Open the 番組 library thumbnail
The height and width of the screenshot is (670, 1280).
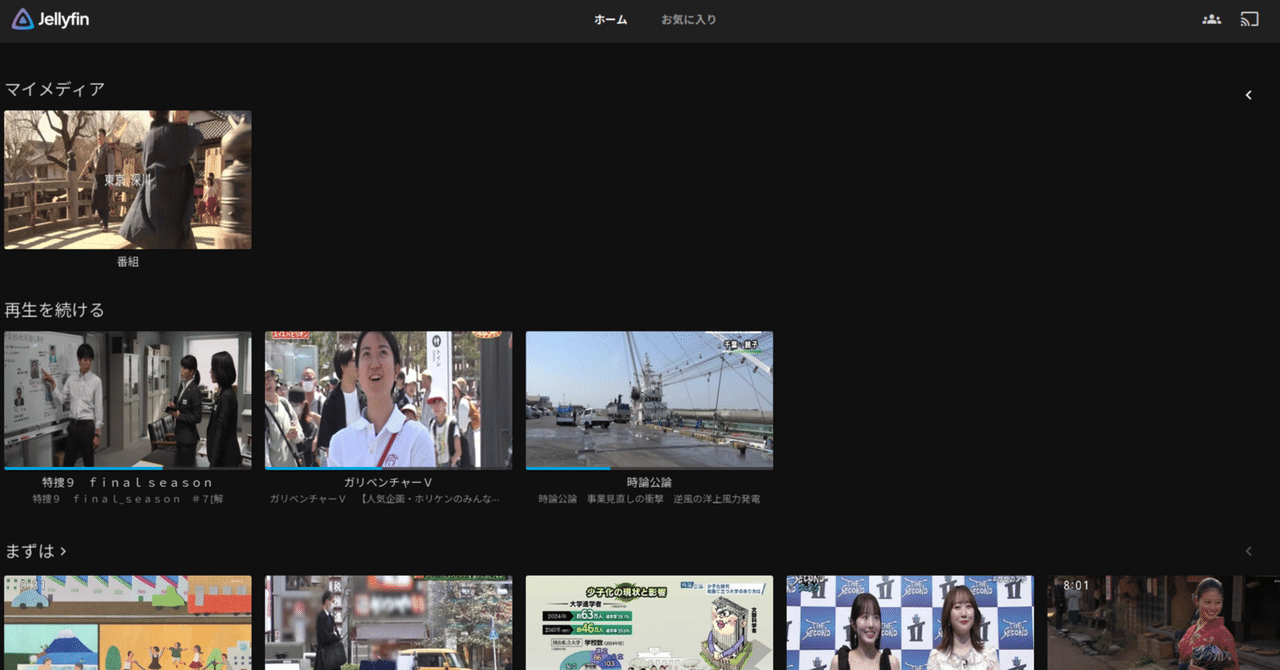tap(127, 180)
